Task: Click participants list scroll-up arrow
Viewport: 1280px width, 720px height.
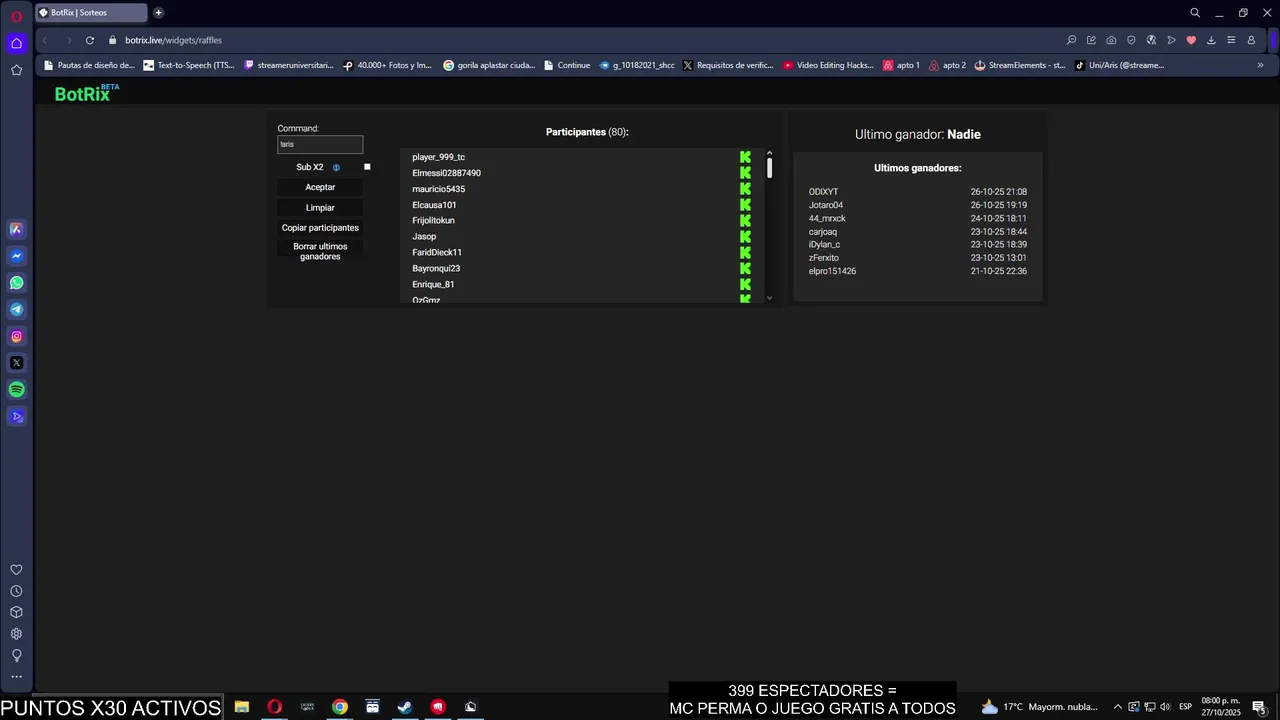Action: coord(769,153)
